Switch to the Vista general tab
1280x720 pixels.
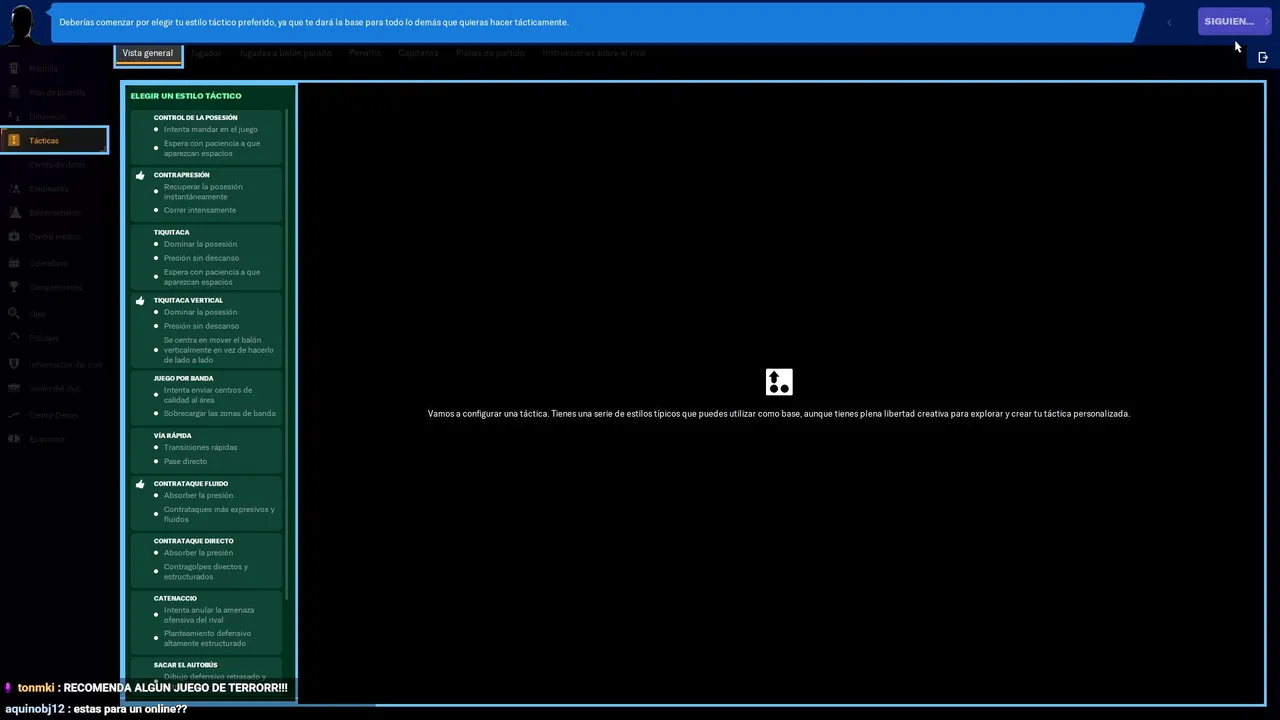(x=148, y=54)
